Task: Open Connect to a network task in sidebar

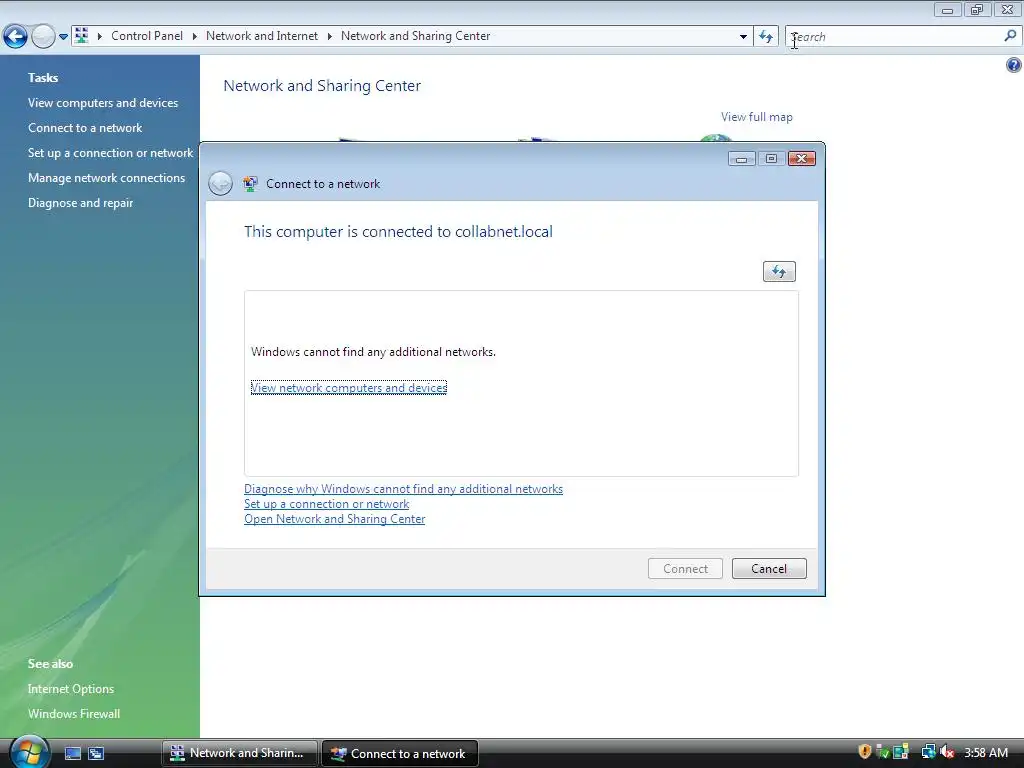Action: pos(85,128)
